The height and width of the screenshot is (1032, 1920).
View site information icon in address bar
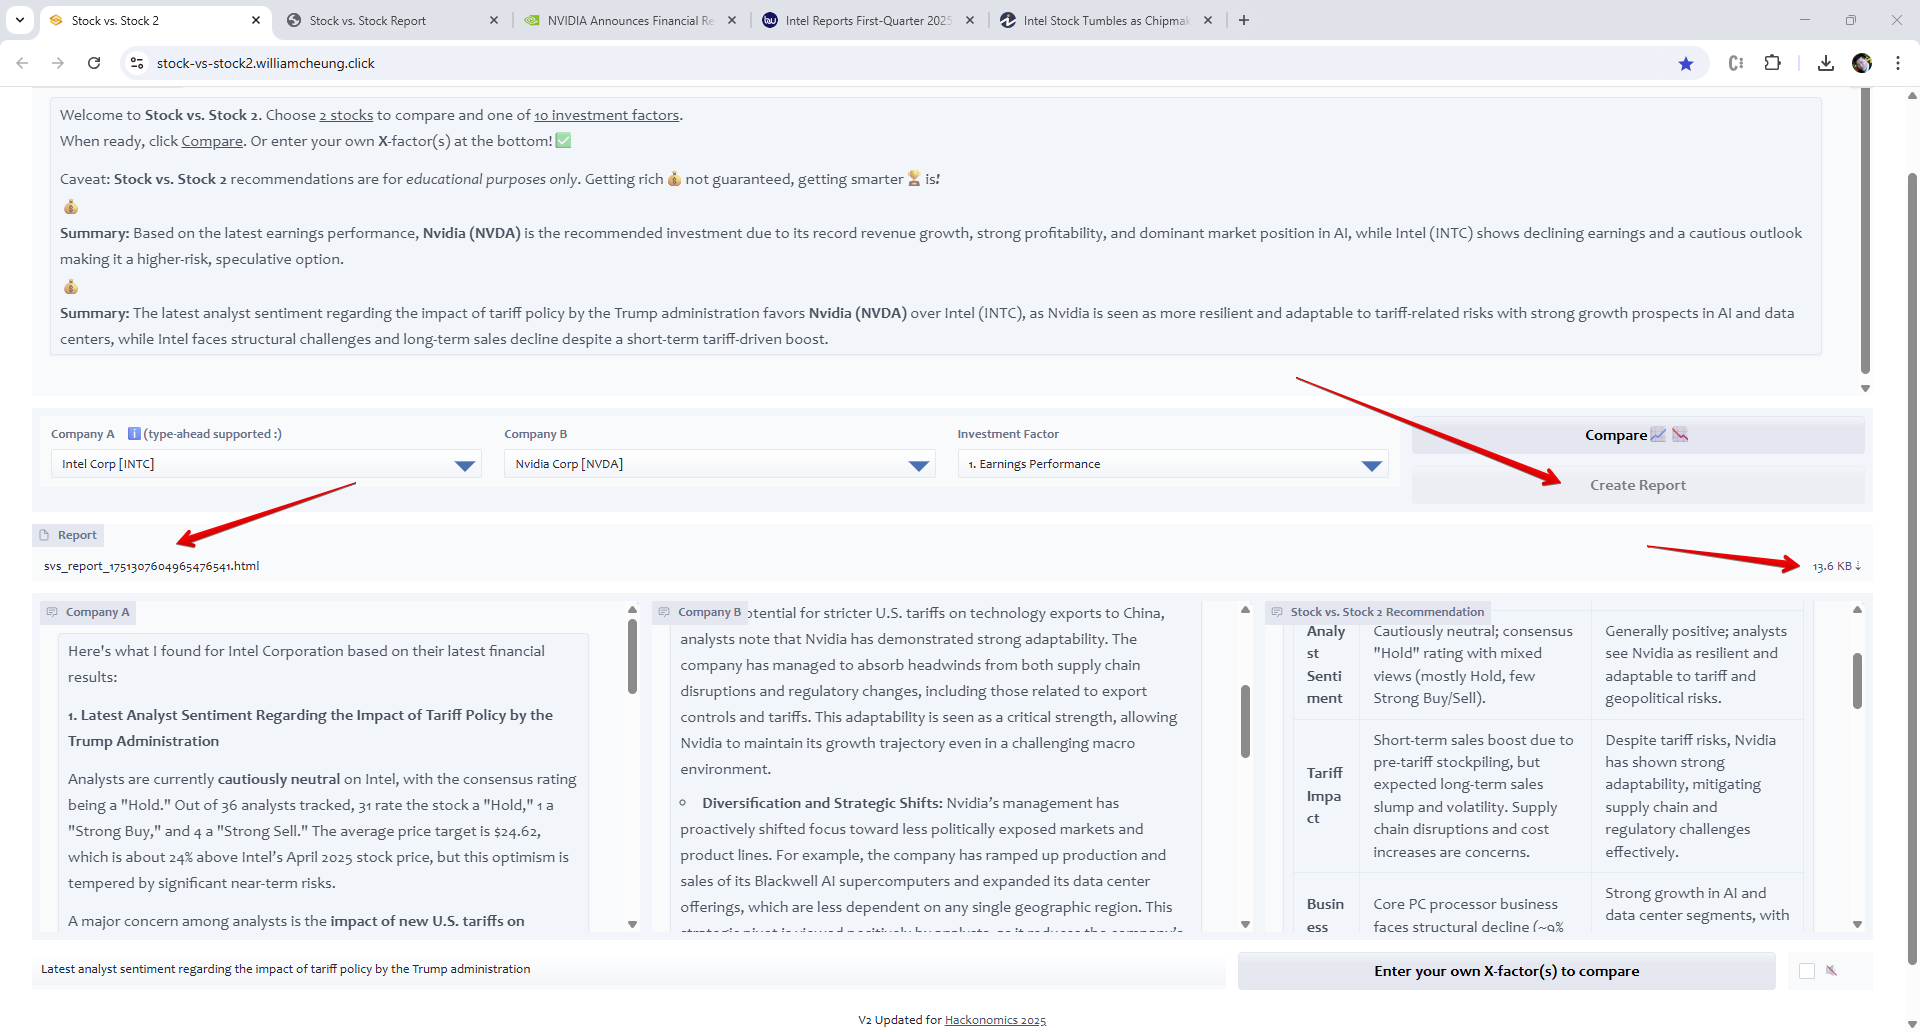point(137,63)
